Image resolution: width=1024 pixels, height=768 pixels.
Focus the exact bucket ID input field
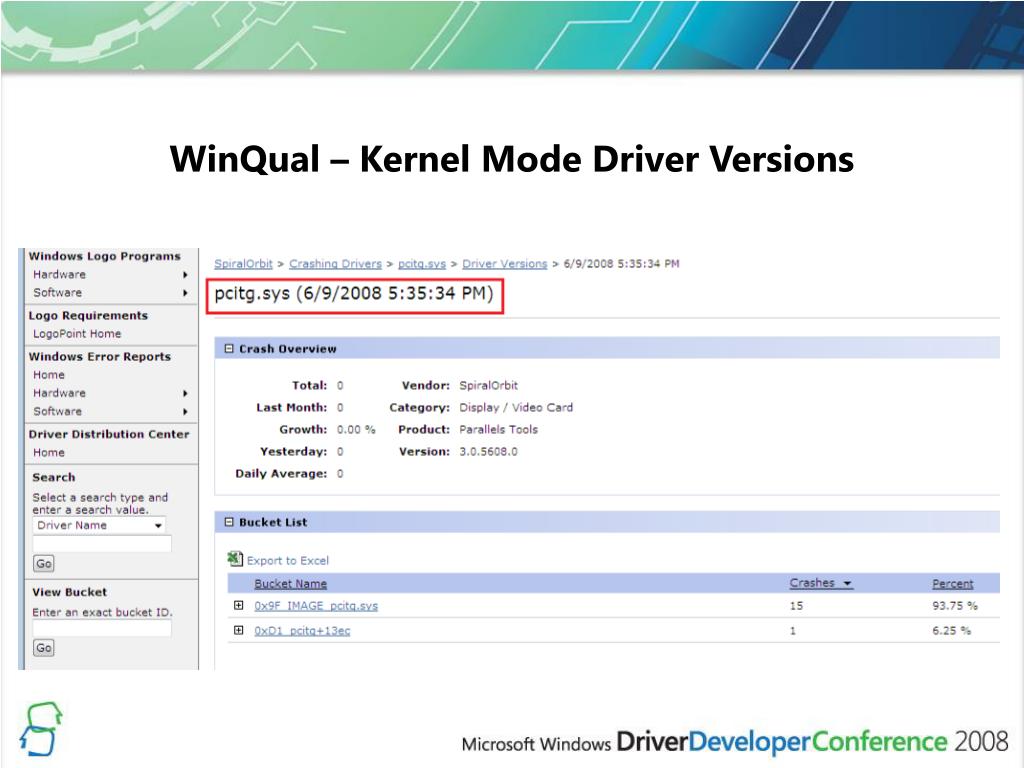(102, 628)
